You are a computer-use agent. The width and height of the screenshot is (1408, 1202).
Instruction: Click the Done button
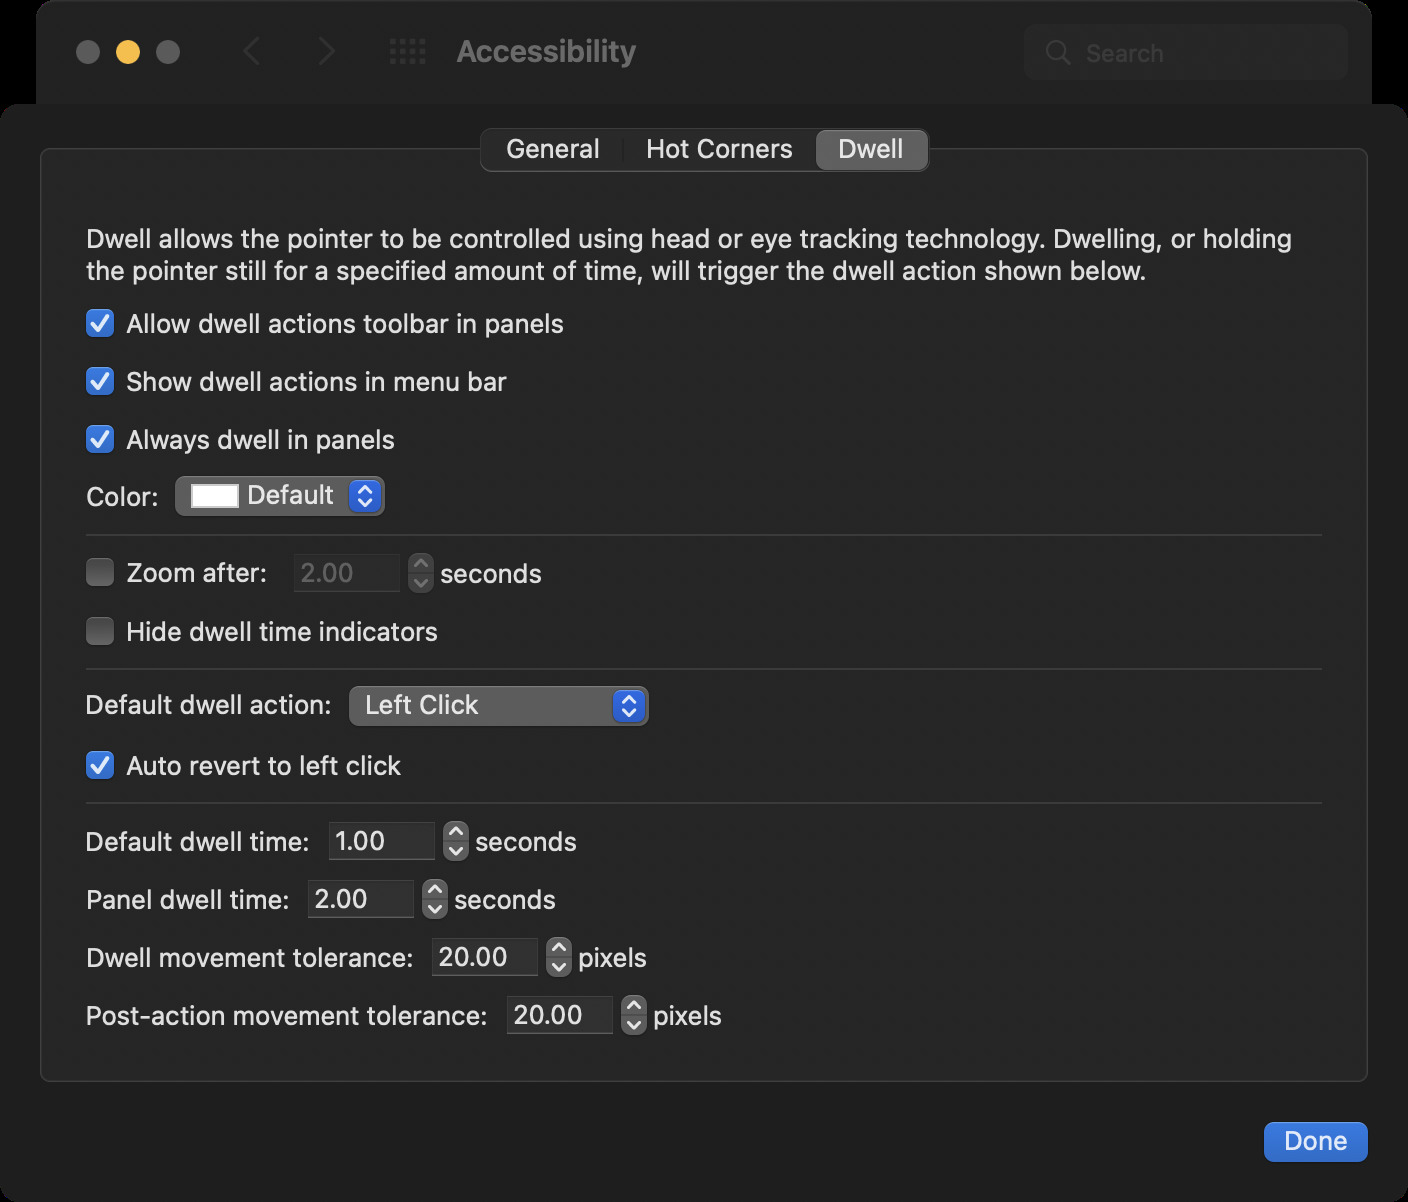pos(1315,1142)
